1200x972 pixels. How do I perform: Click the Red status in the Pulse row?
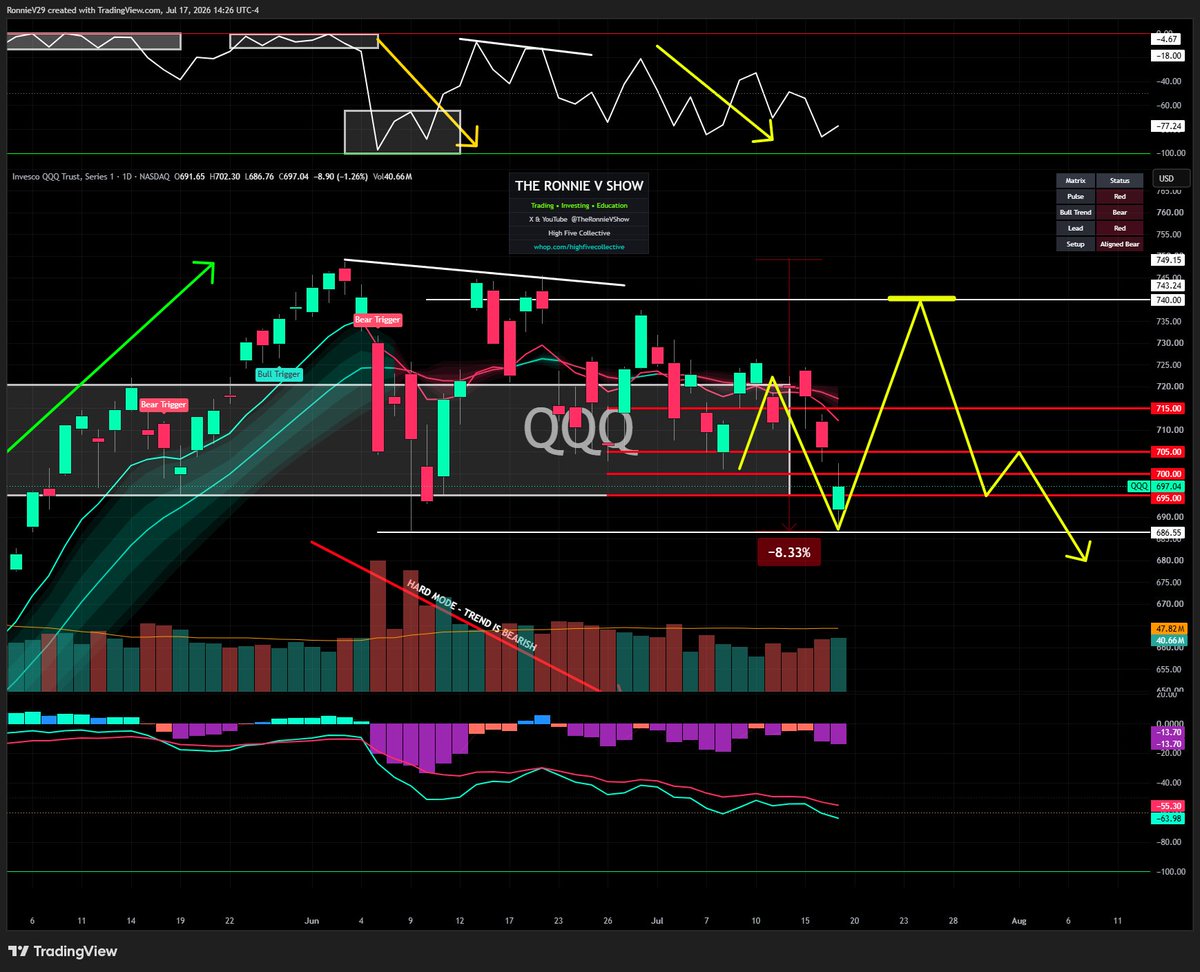[1118, 197]
